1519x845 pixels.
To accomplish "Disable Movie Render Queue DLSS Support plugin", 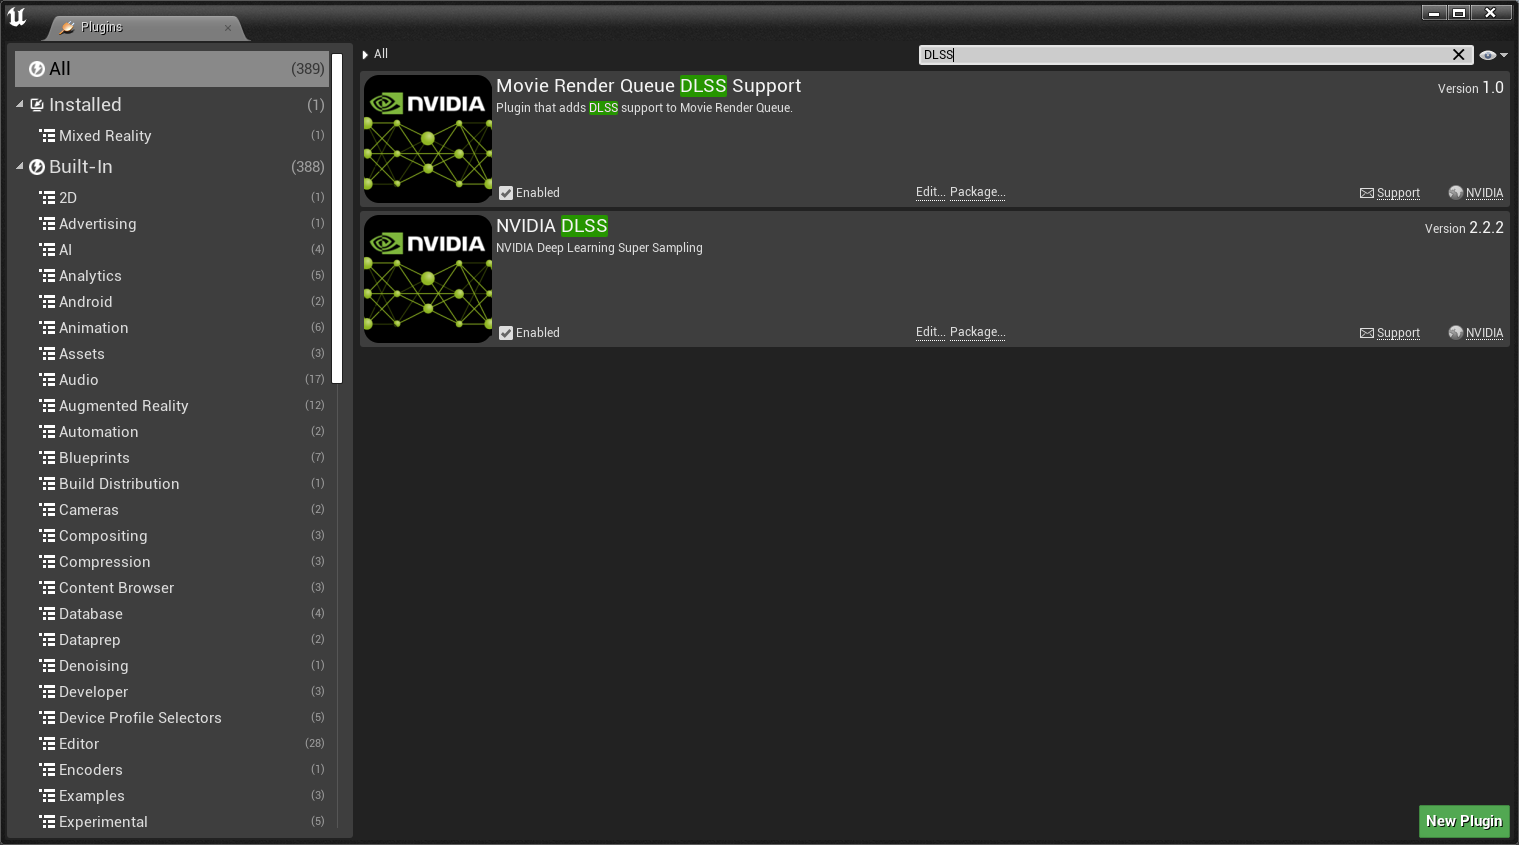I will point(506,193).
